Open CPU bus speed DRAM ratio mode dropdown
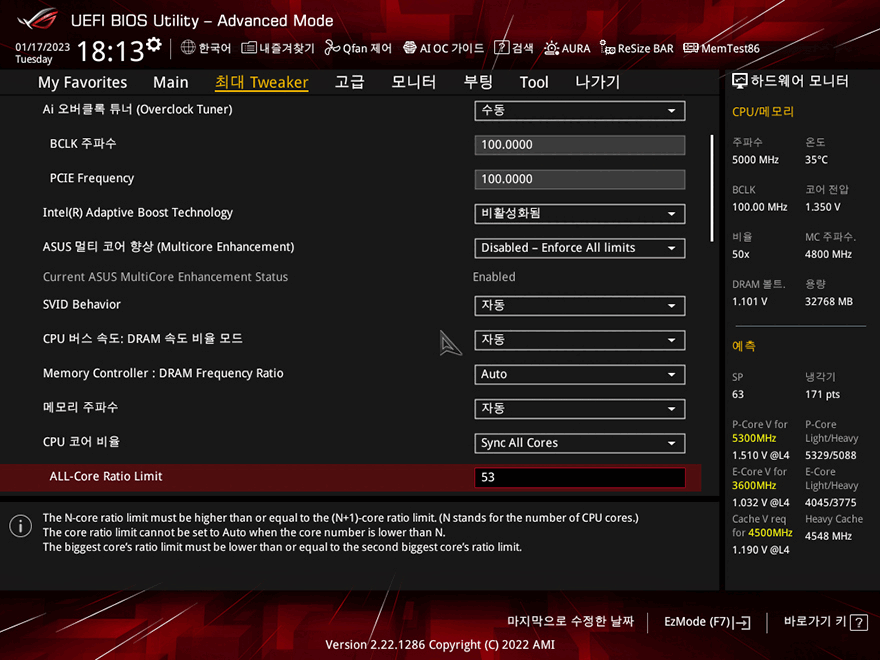880x660 pixels. 580,340
